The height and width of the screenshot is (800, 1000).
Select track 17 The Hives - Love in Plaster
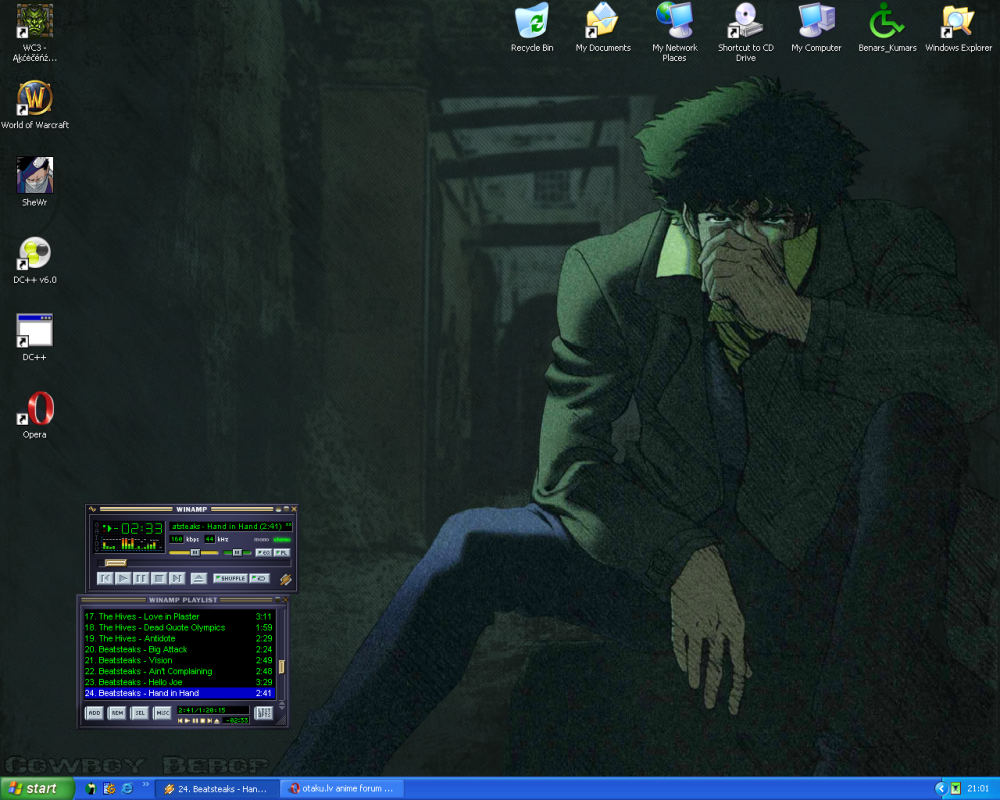click(179, 616)
